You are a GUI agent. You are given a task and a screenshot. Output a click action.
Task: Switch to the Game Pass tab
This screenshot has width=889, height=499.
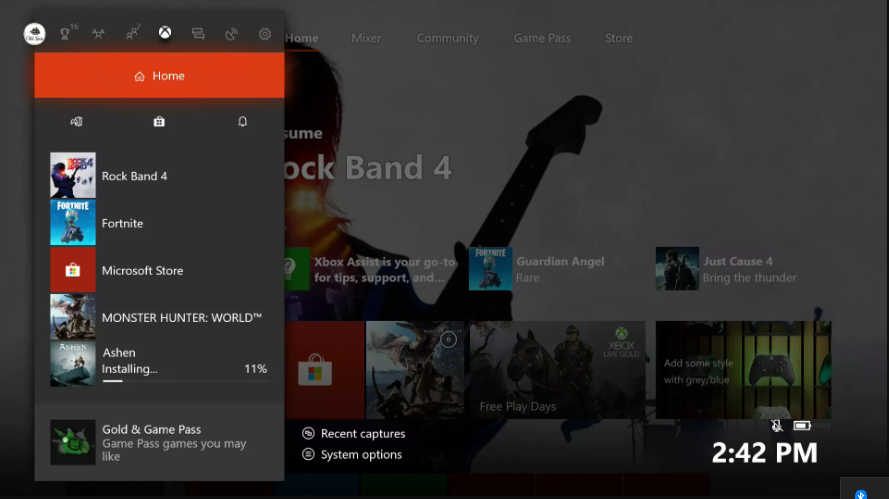pos(543,38)
